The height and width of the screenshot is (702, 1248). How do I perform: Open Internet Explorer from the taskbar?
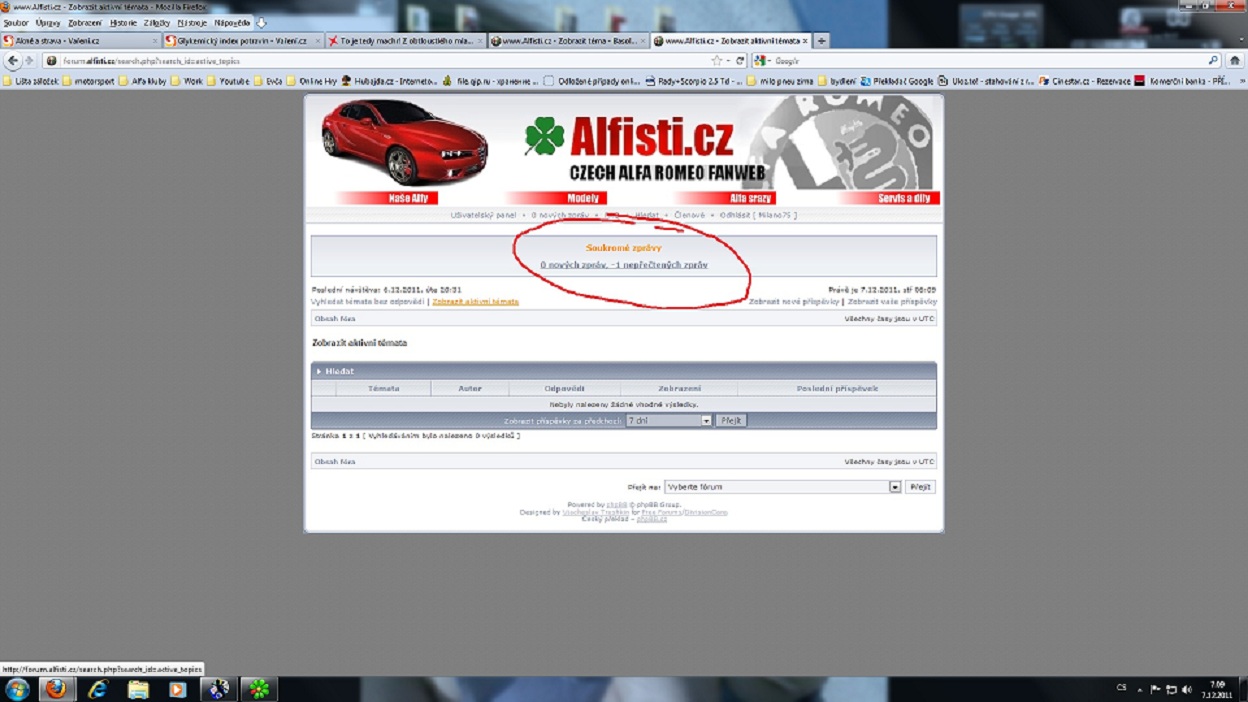(x=97, y=689)
